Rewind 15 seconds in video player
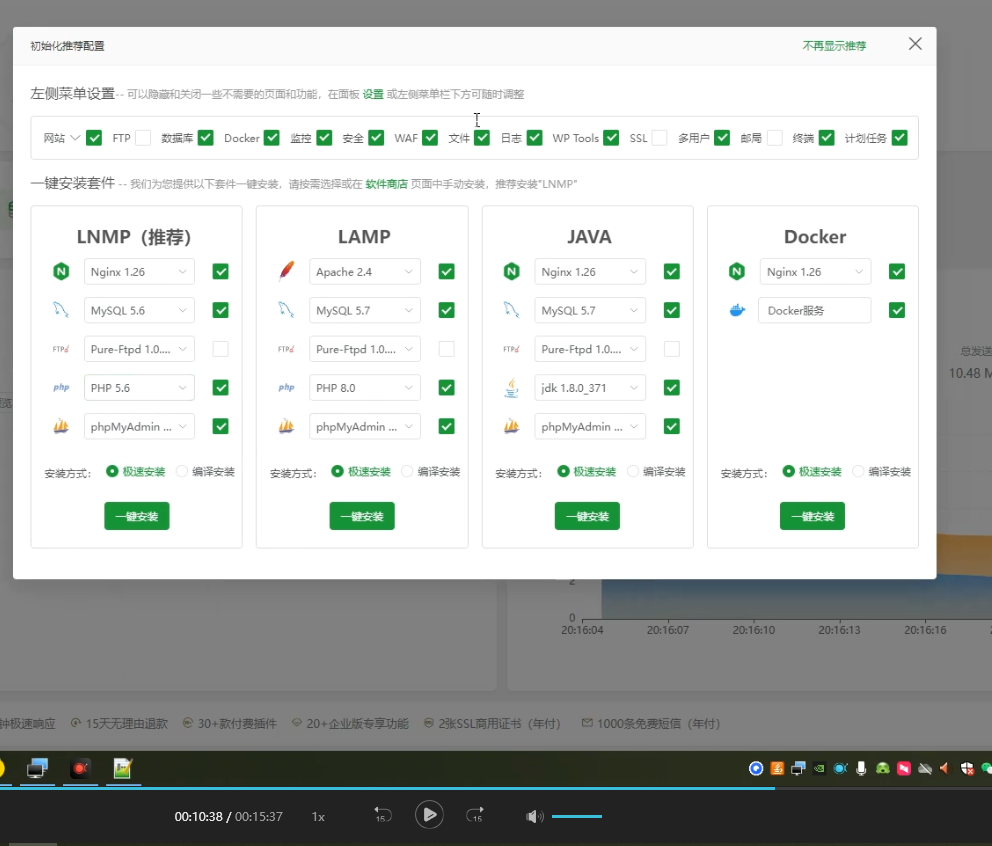The height and width of the screenshot is (846, 992). pyautogui.click(x=381, y=815)
